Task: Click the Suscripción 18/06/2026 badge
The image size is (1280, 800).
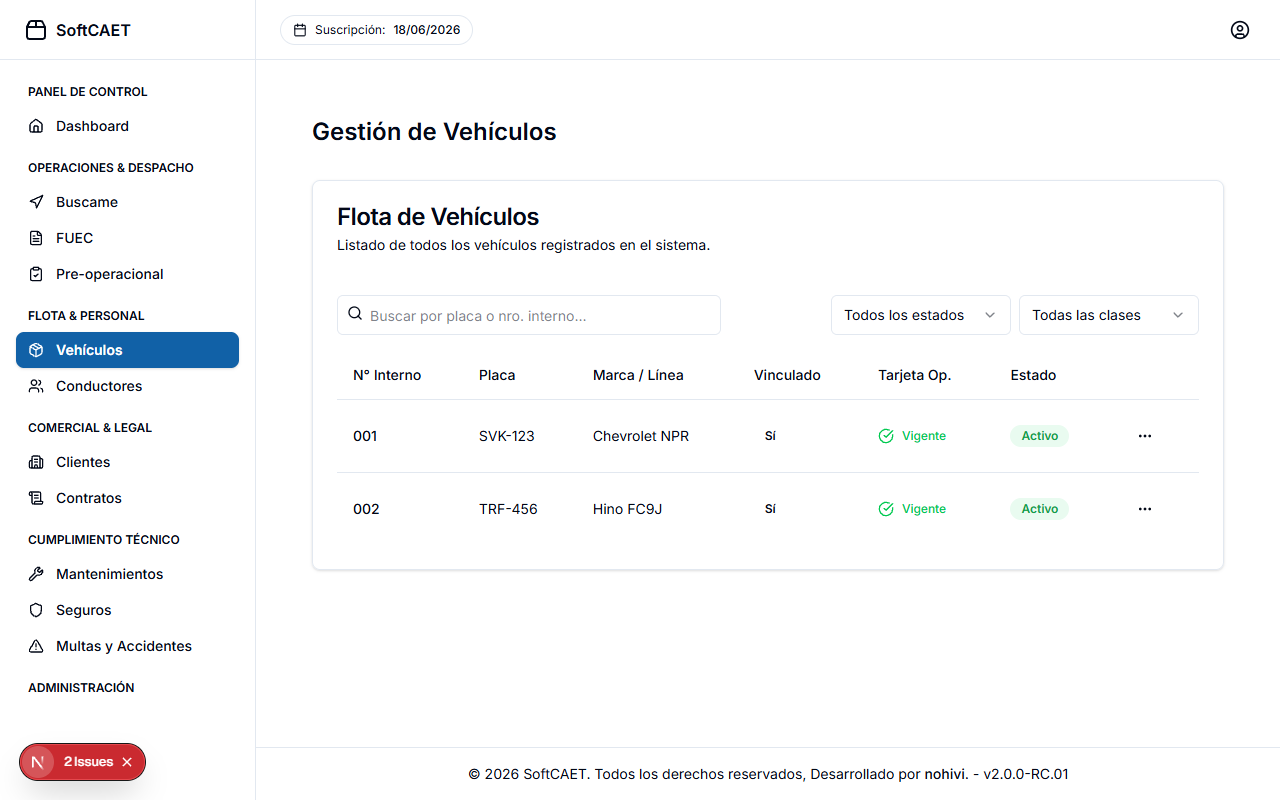Action: click(x=376, y=30)
